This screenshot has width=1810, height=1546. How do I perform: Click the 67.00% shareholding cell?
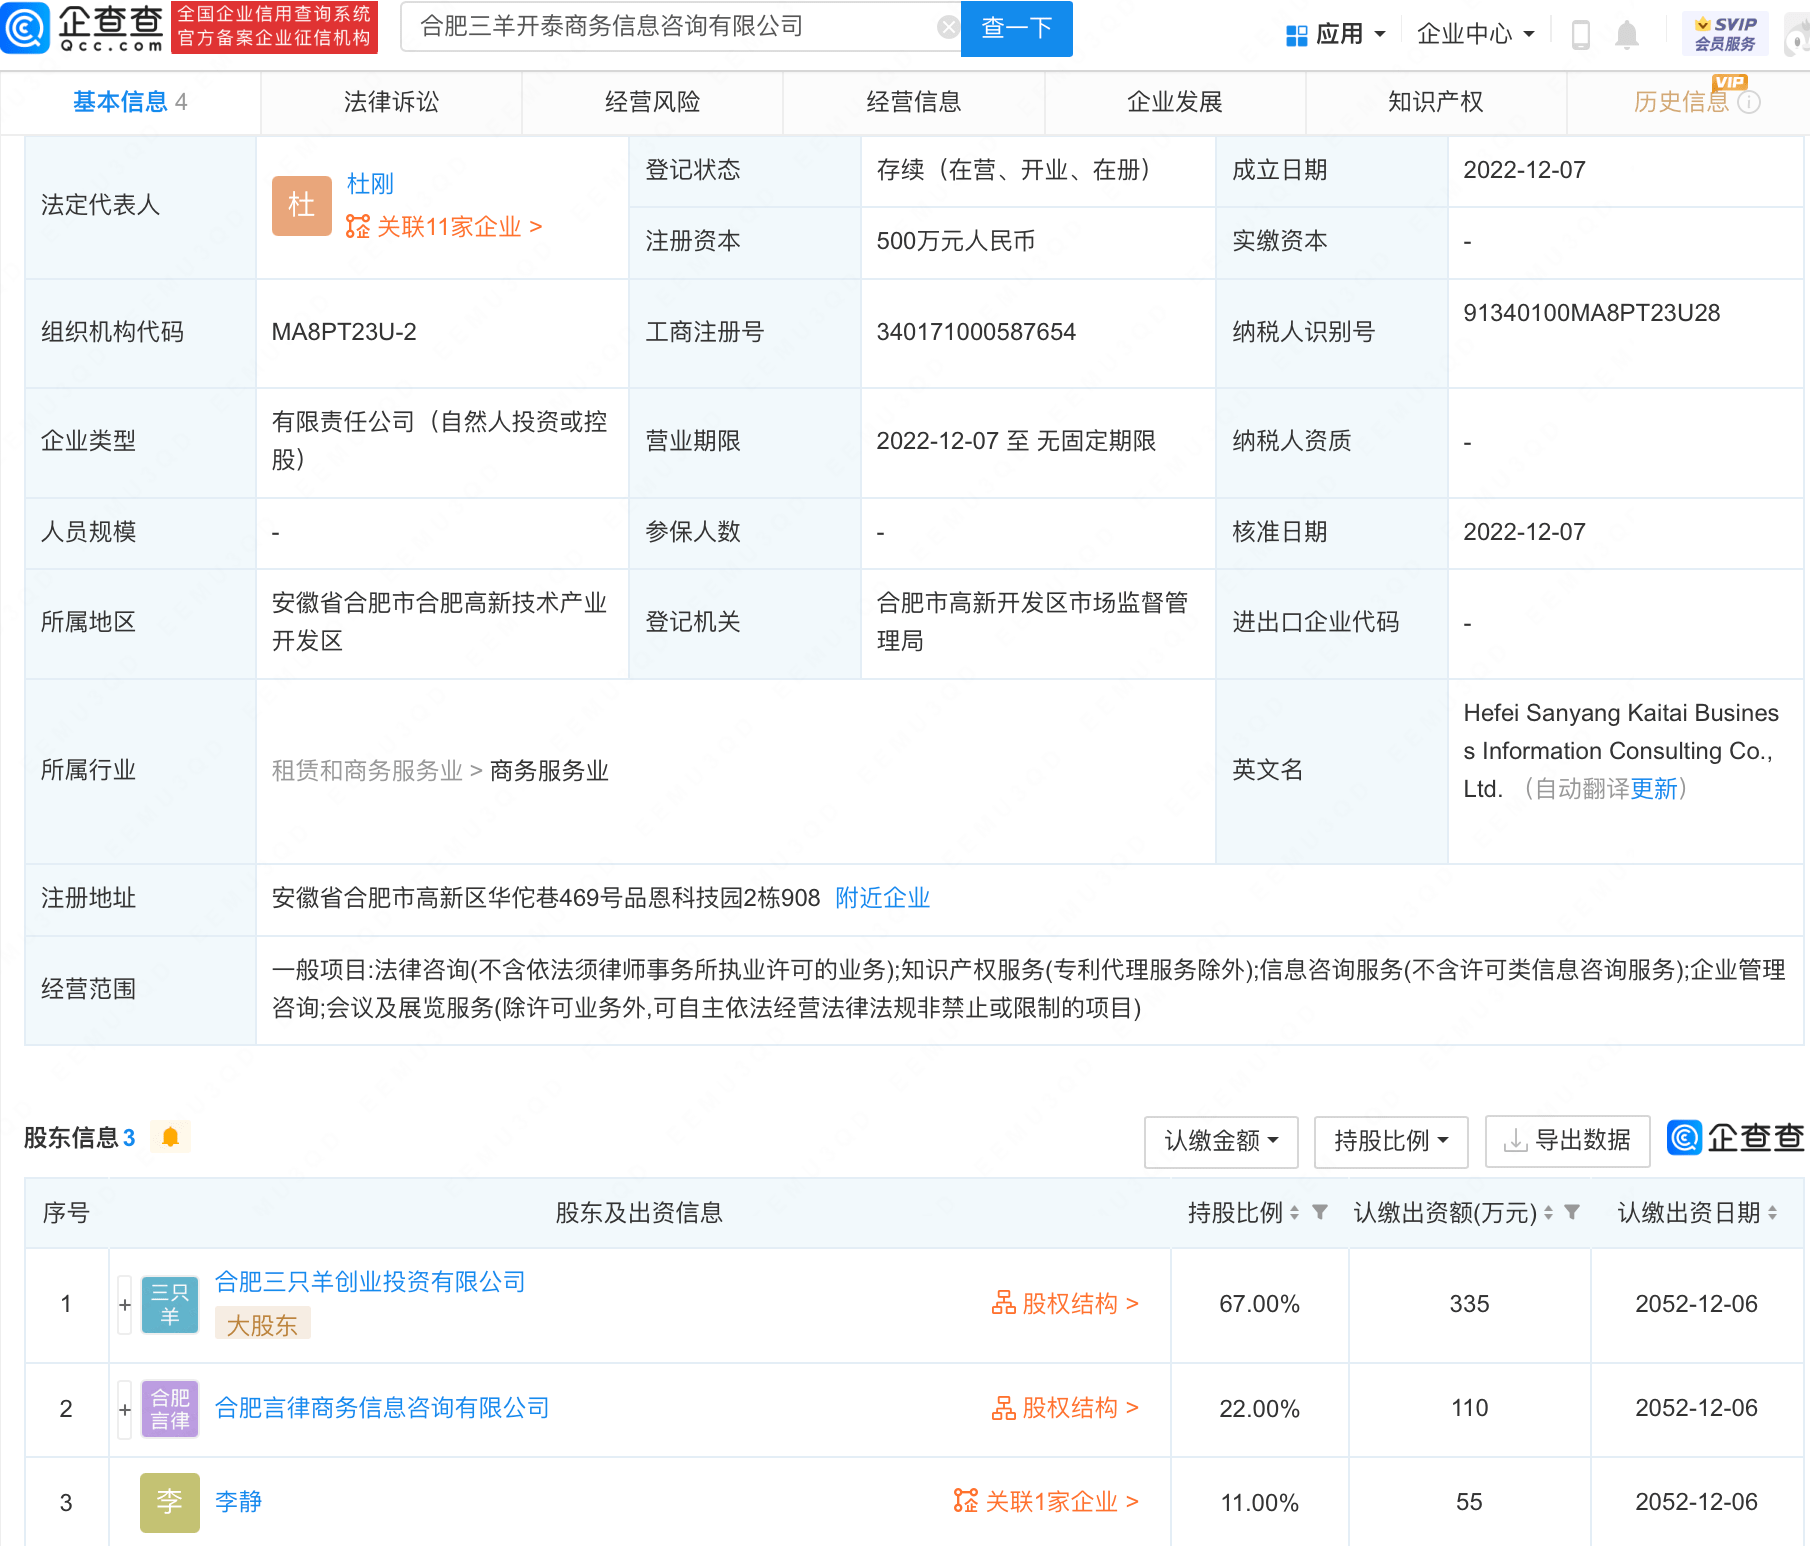pyautogui.click(x=1259, y=1304)
